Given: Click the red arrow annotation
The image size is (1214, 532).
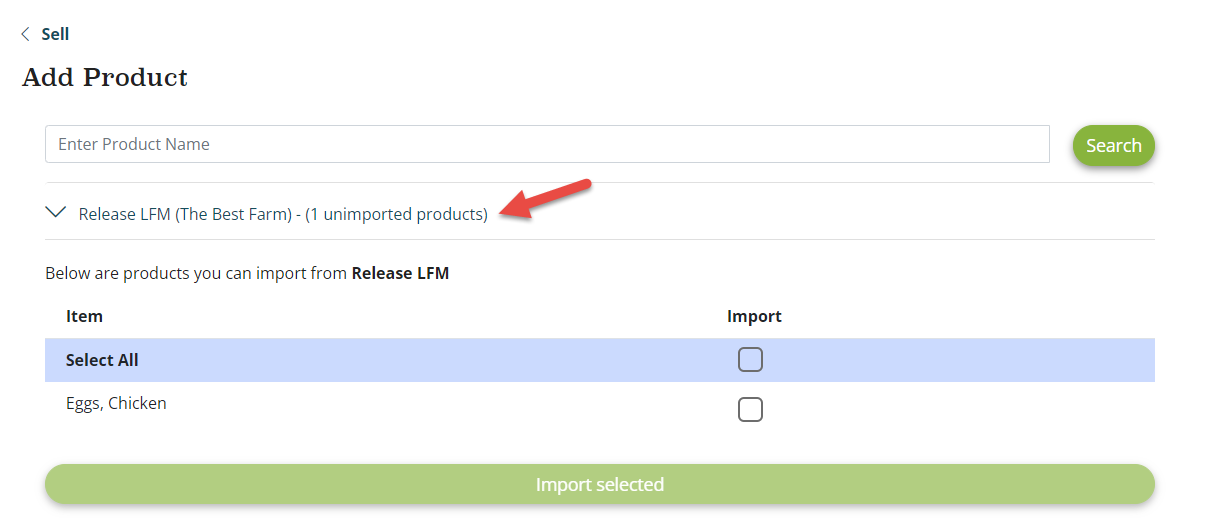Looking at the screenshot, I should pos(548,196).
